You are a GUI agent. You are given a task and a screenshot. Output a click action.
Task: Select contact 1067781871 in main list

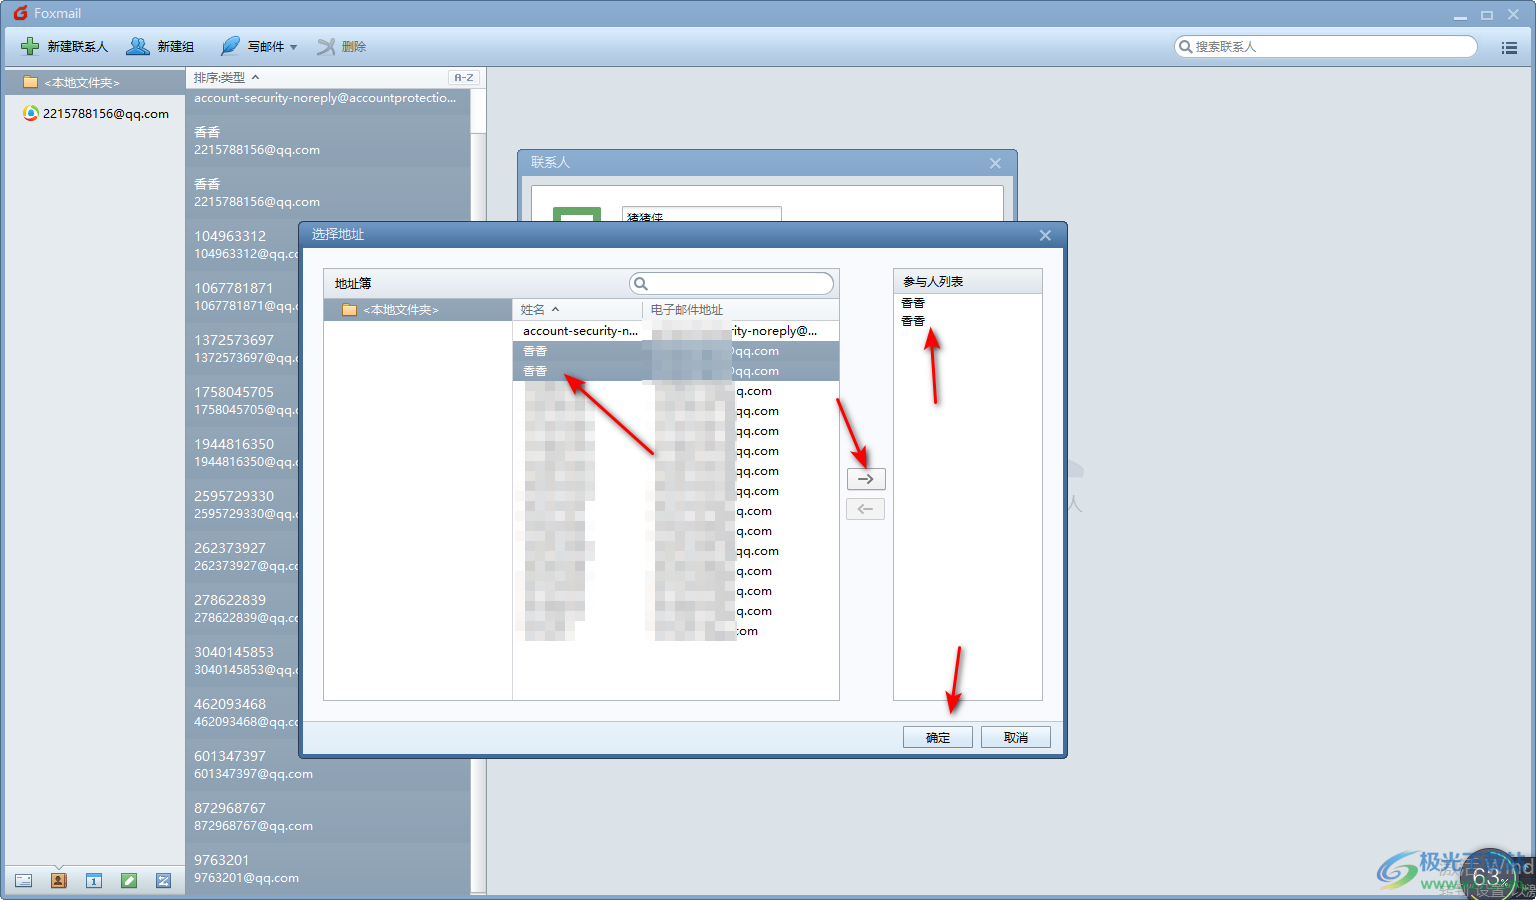(242, 296)
